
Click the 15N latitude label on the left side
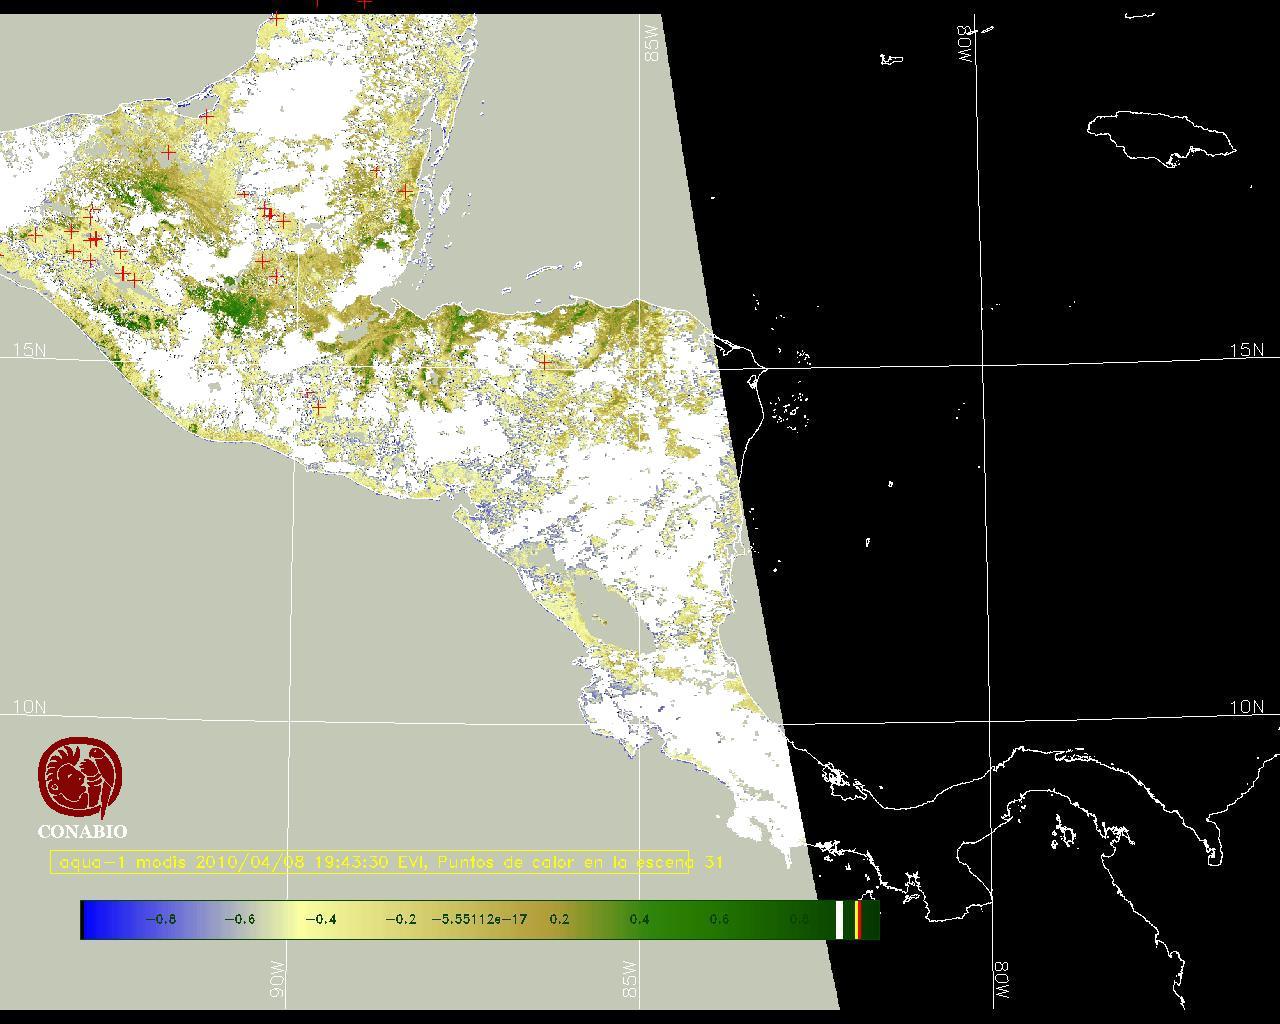point(29,350)
